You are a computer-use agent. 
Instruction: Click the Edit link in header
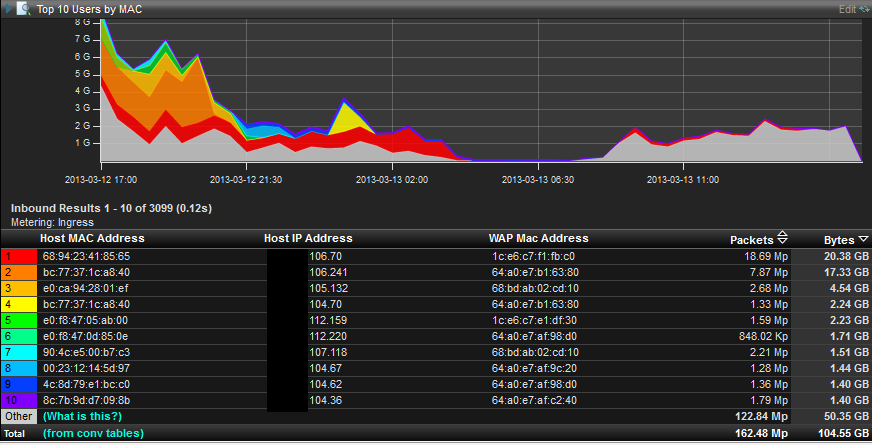[x=848, y=9]
